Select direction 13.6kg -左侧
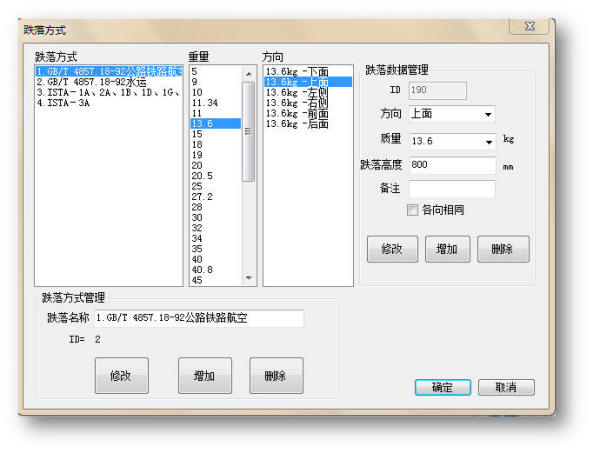Viewport: 591px width, 453px height. pyautogui.click(x=308, y=92)
